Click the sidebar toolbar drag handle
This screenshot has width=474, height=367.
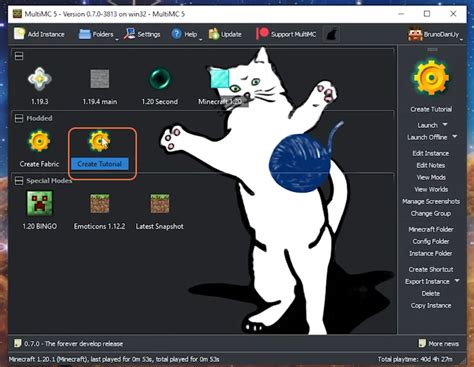pyautogui.click(x=432, y=49)
